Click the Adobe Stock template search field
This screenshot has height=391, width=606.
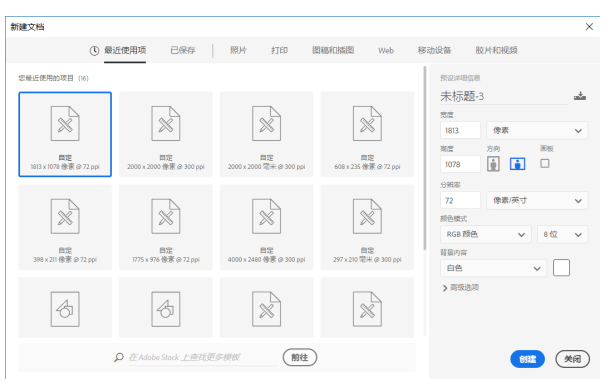(203, 357)
